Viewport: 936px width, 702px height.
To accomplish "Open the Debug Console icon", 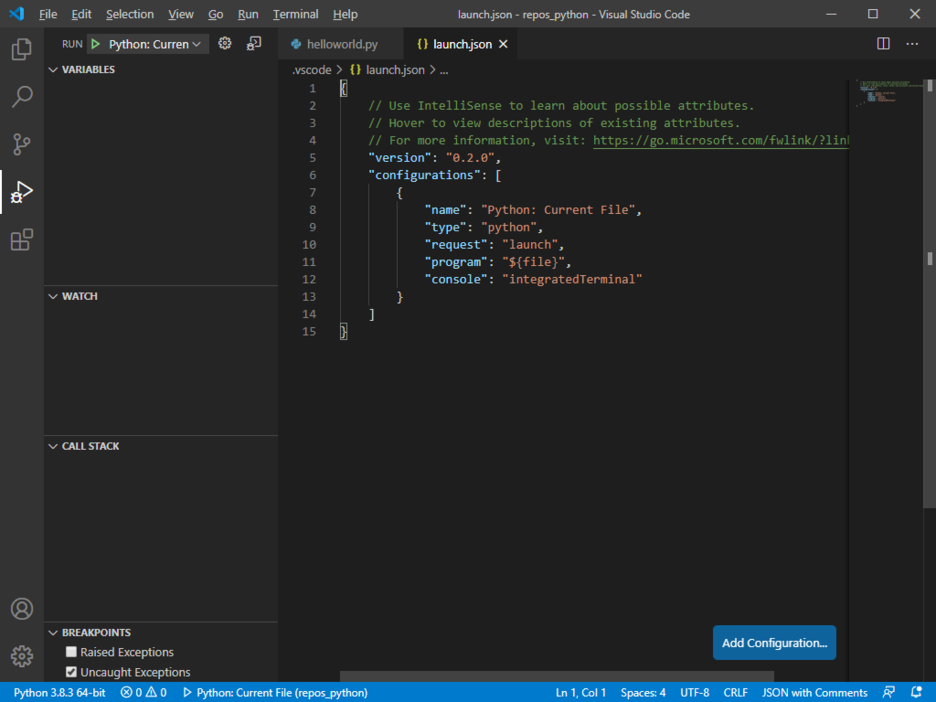I will click(254, 44).
